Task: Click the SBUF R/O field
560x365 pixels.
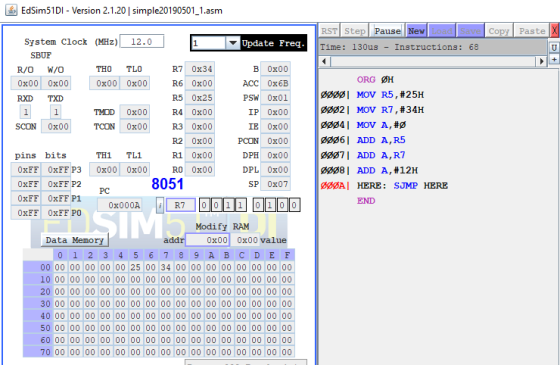Action: coord(26,83)
